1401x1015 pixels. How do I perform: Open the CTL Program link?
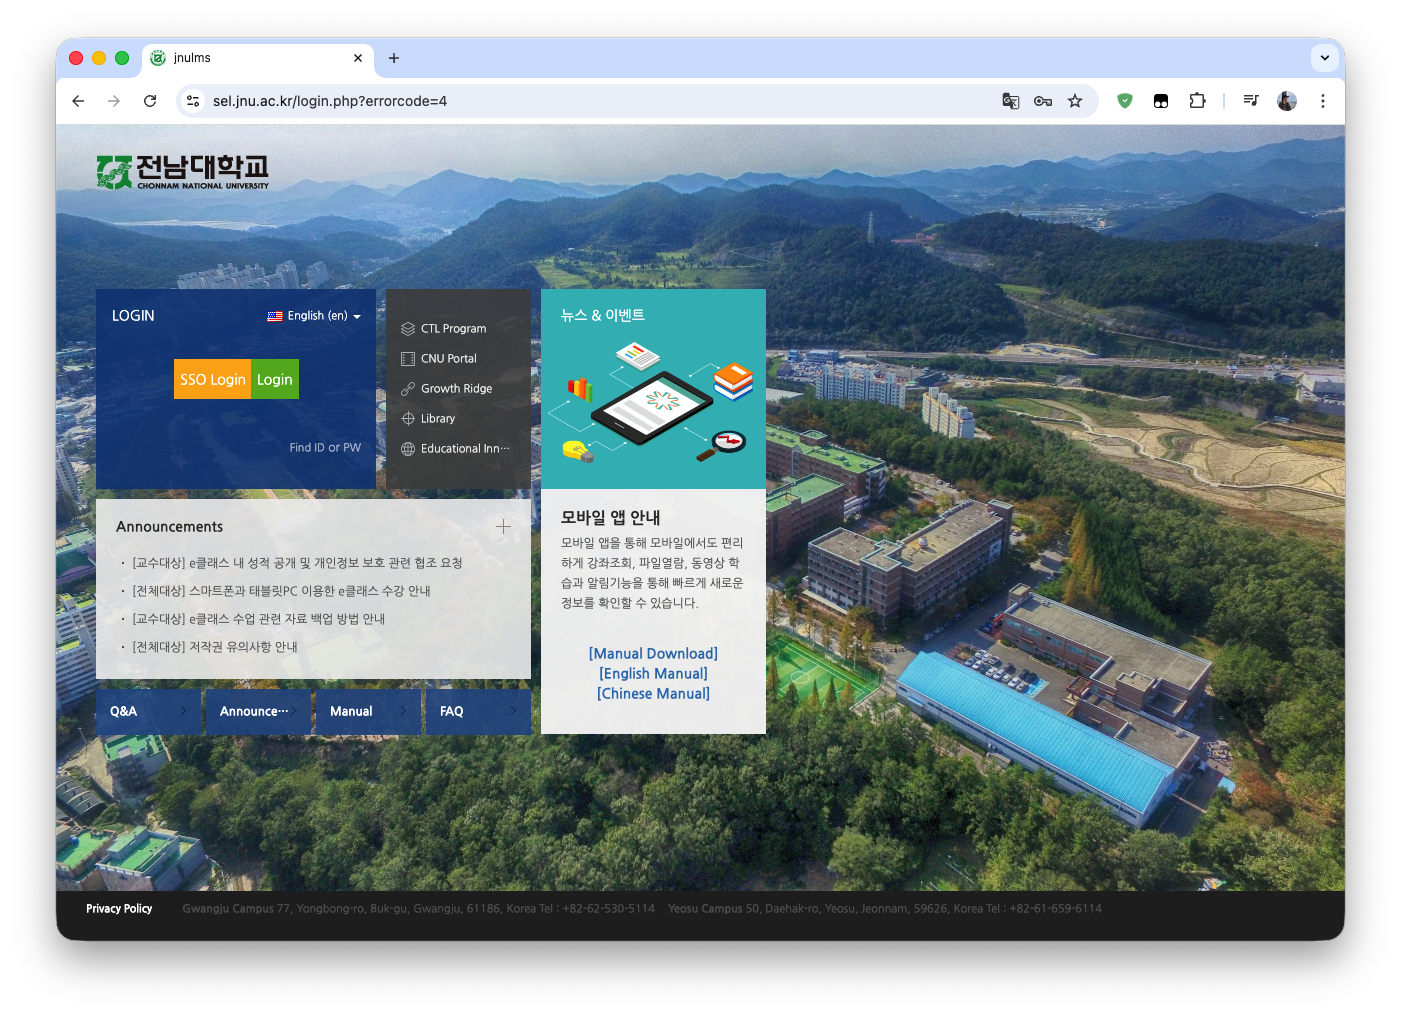point(453,329)
